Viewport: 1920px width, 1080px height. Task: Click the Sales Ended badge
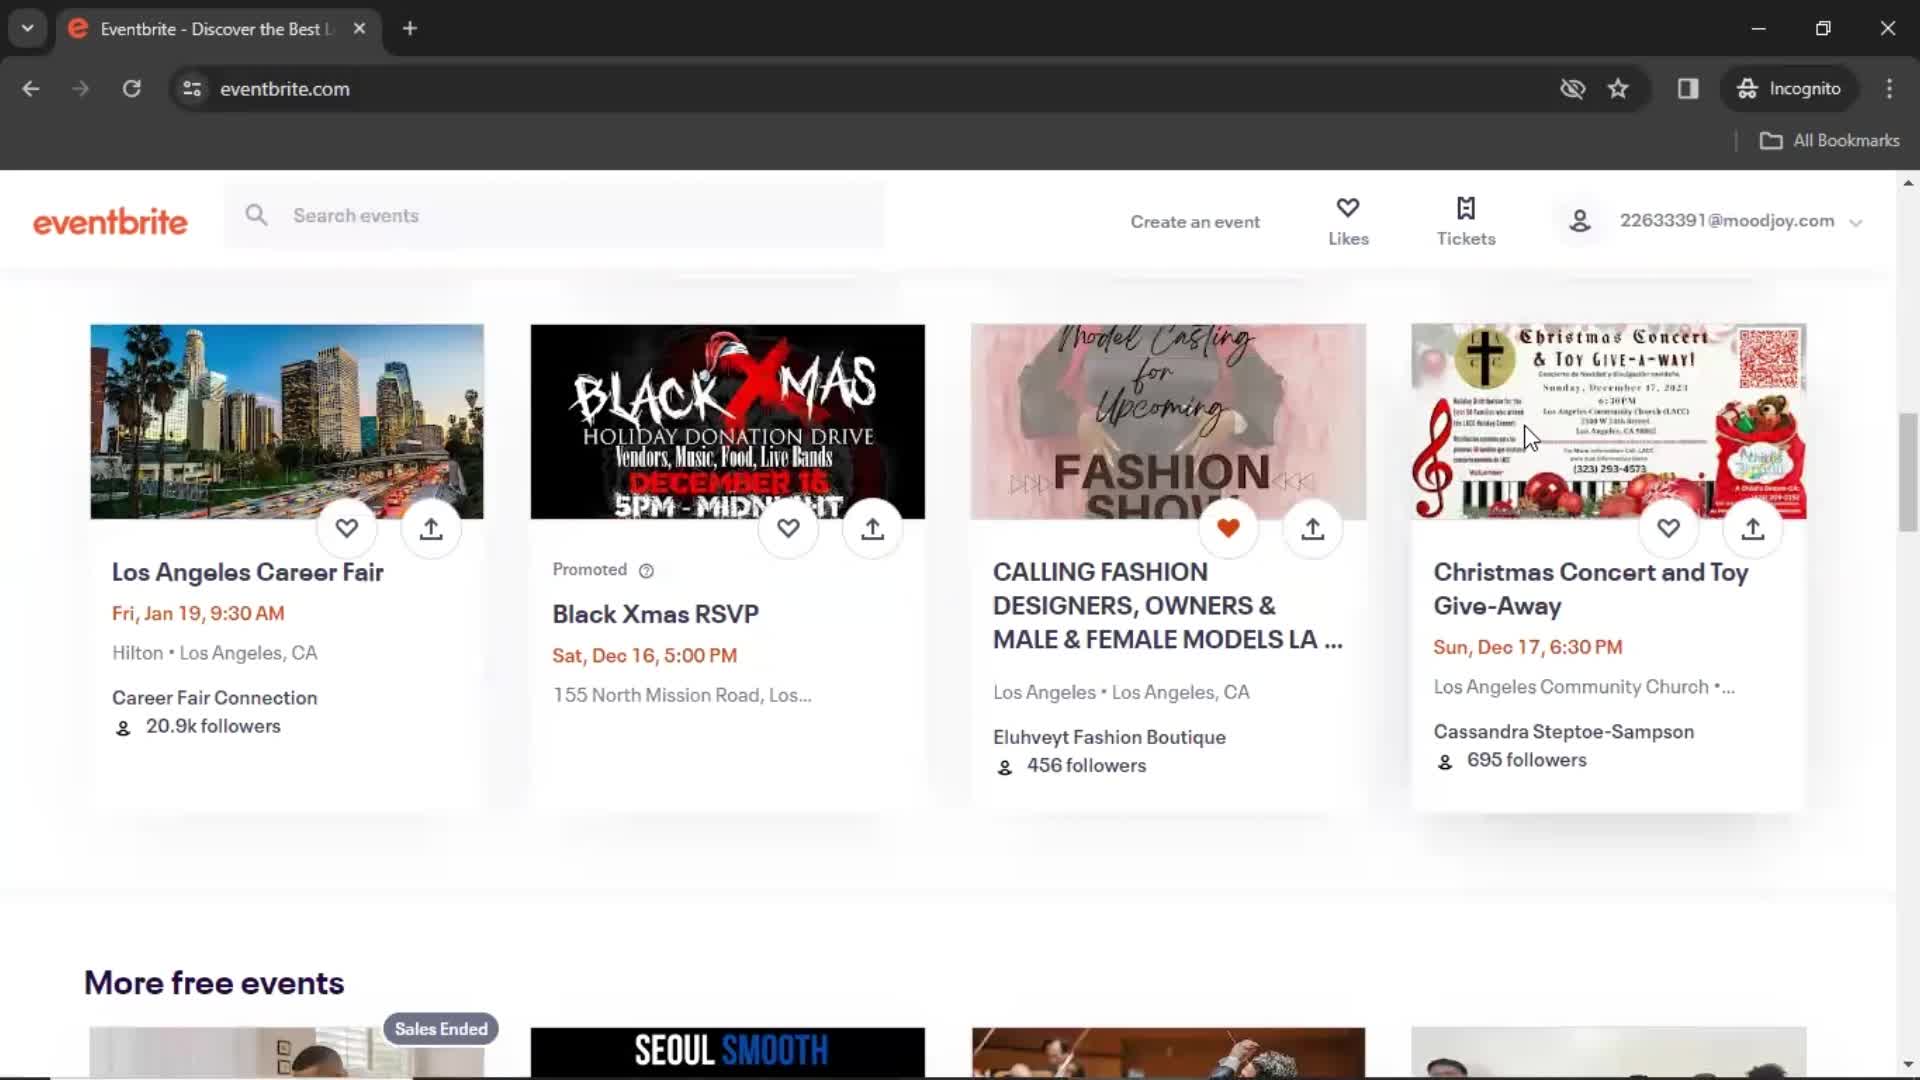coord(441,1029)
